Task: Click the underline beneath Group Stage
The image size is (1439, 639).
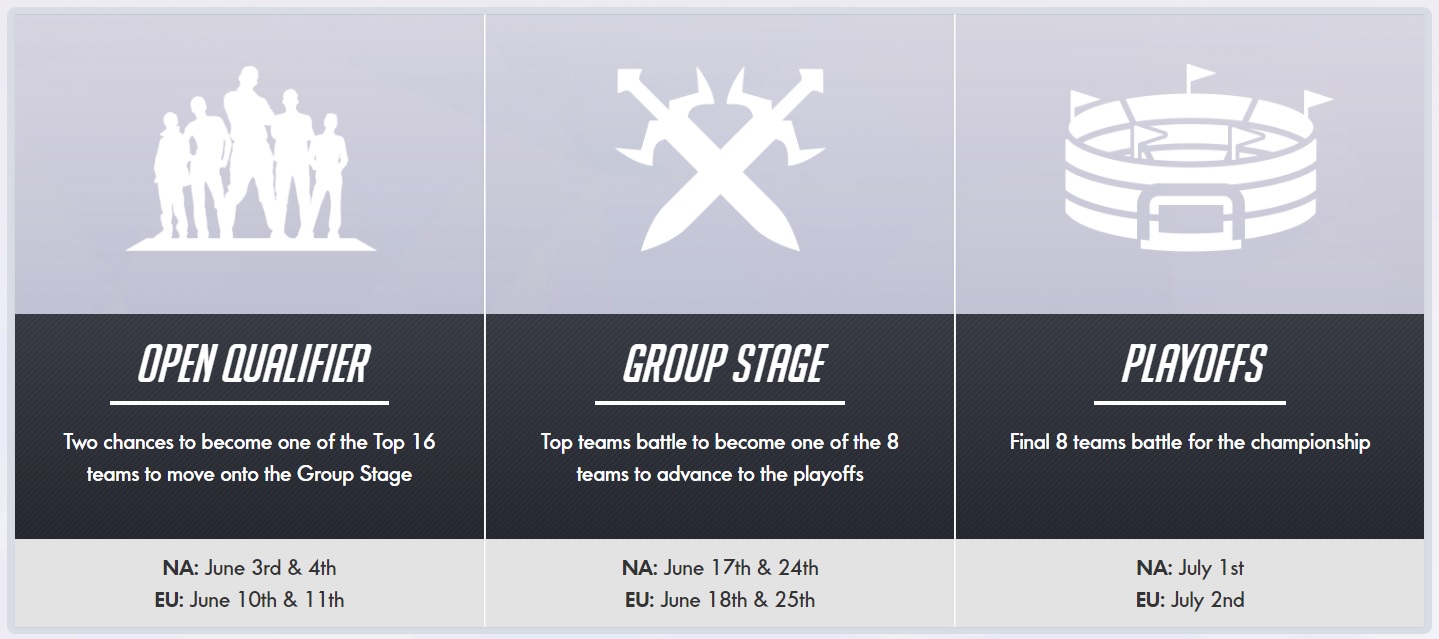Action: tap(720, 403)
